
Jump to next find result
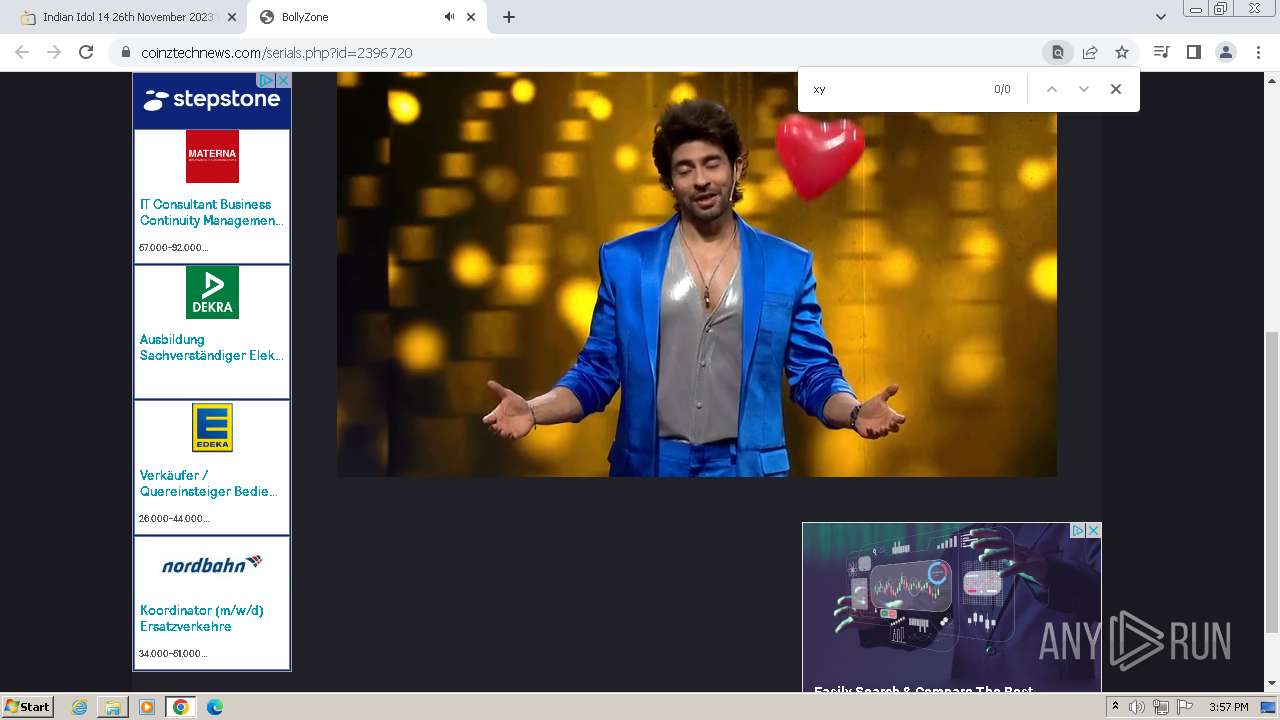(1083, 89)
